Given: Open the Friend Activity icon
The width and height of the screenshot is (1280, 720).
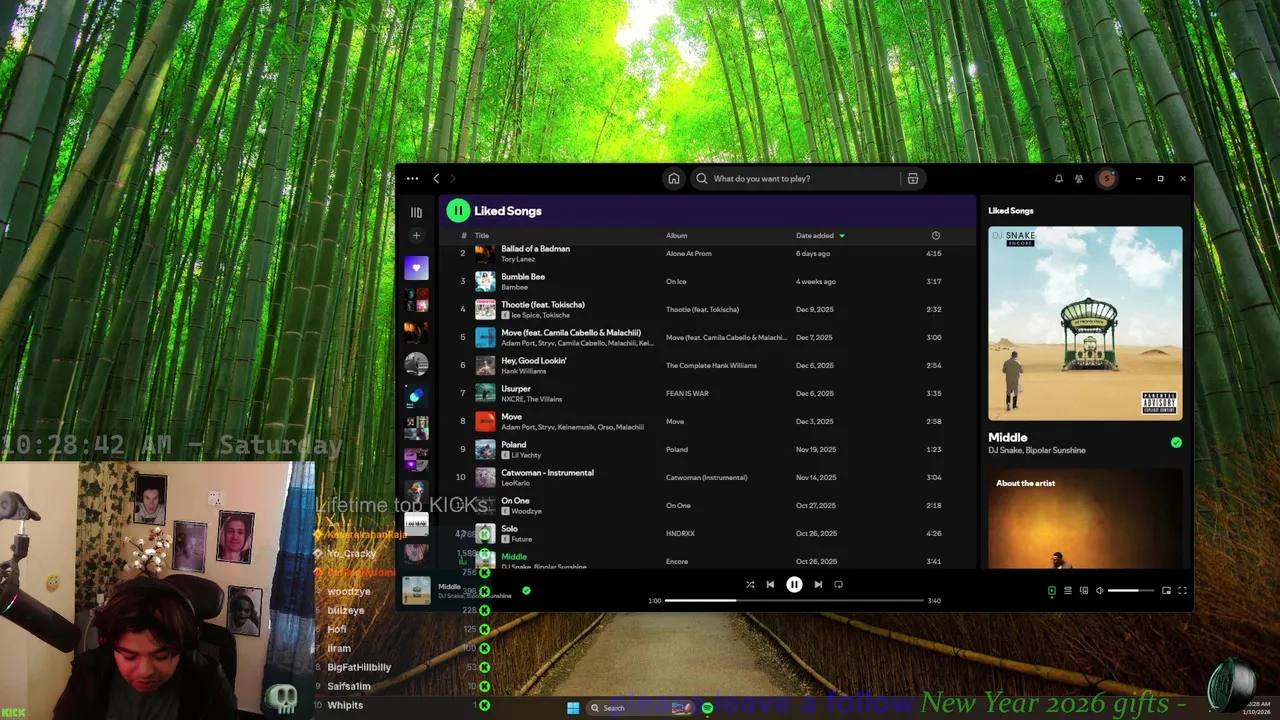Looking at the screenshot, I should 1079,178.
